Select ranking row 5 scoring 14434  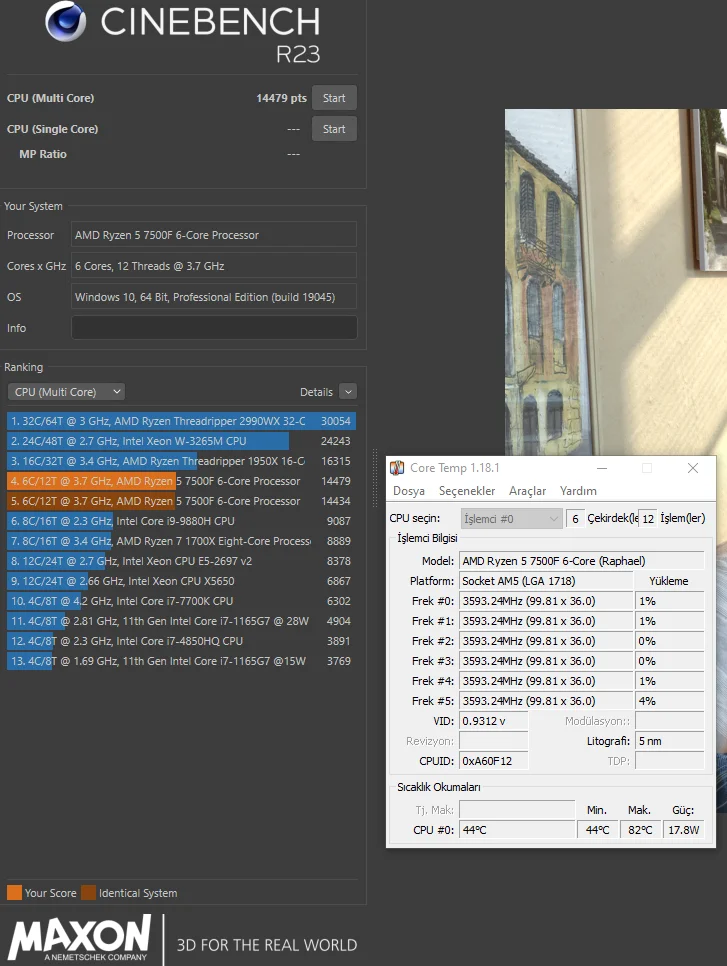181,501
